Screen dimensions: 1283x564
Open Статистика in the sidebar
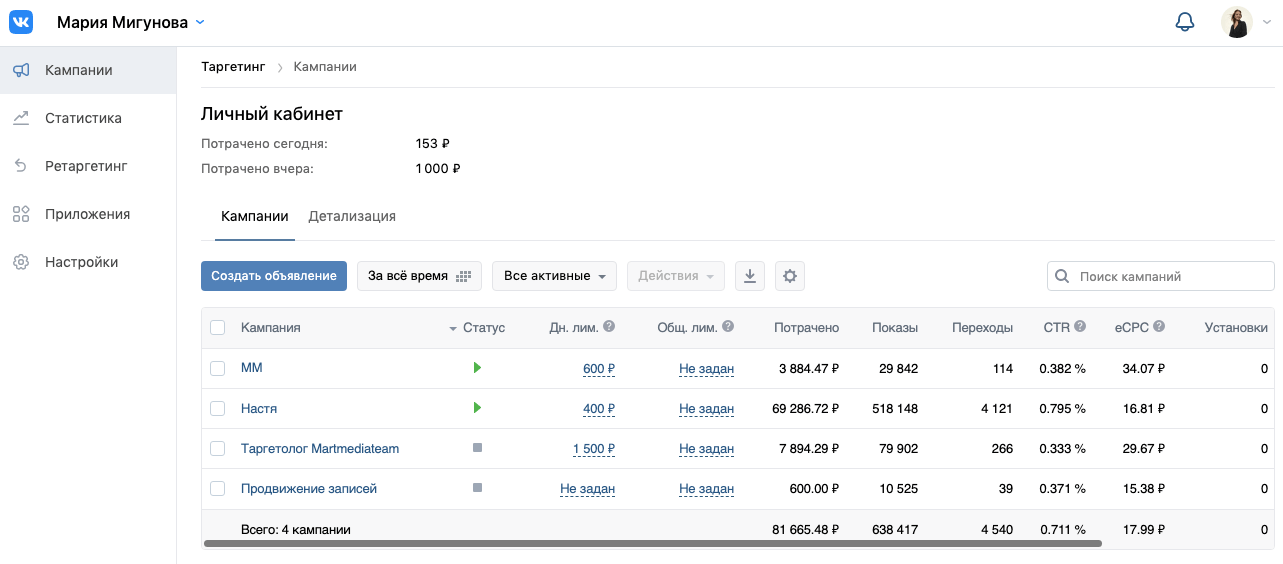[x=83, y=118]
